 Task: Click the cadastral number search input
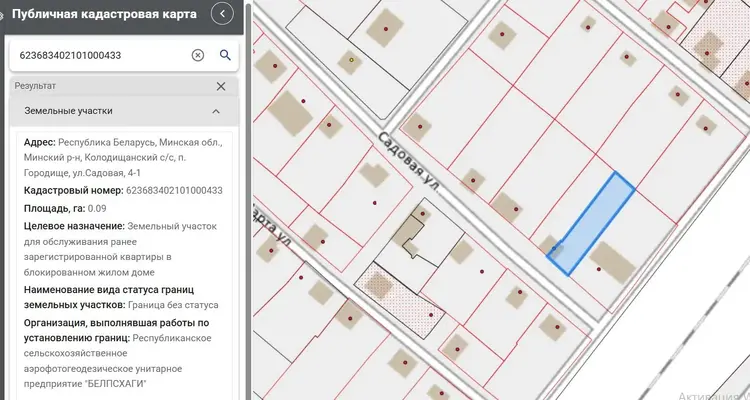pyautogui.click(x=103, y=55)
